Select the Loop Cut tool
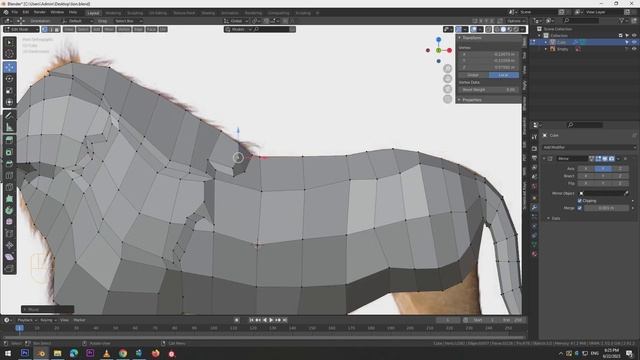The height and width of the screenshot is (360, 640). (9, 176)
